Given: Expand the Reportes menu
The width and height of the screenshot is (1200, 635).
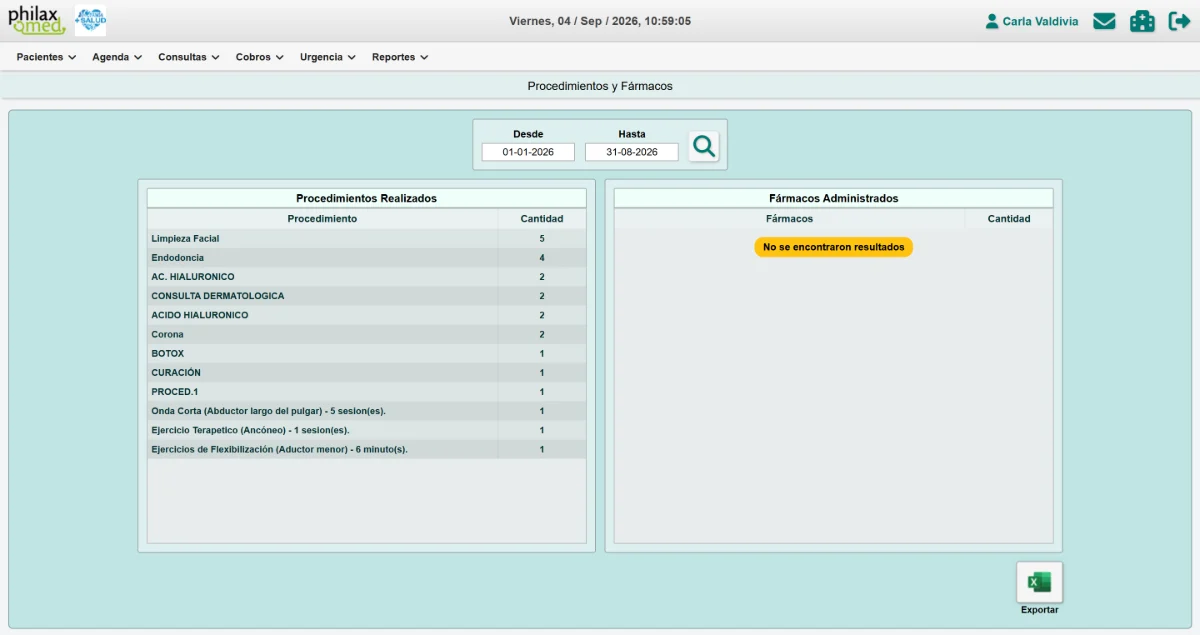Looking at the screenshot, I should click(x=400, y=57).
